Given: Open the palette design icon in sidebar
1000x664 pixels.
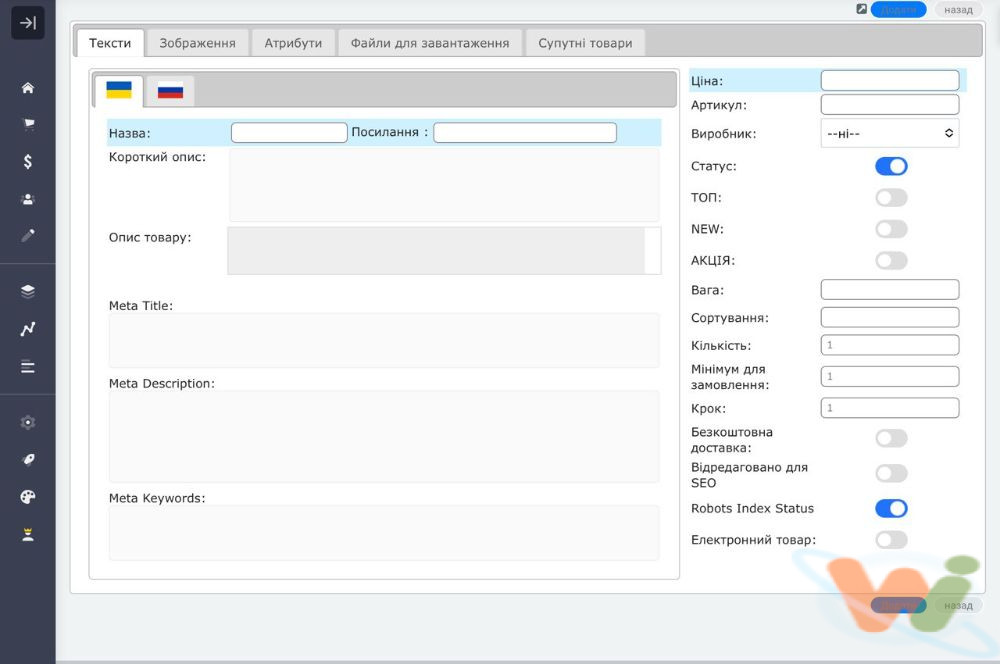Looking at the screenshot, I should pos(28,497).
